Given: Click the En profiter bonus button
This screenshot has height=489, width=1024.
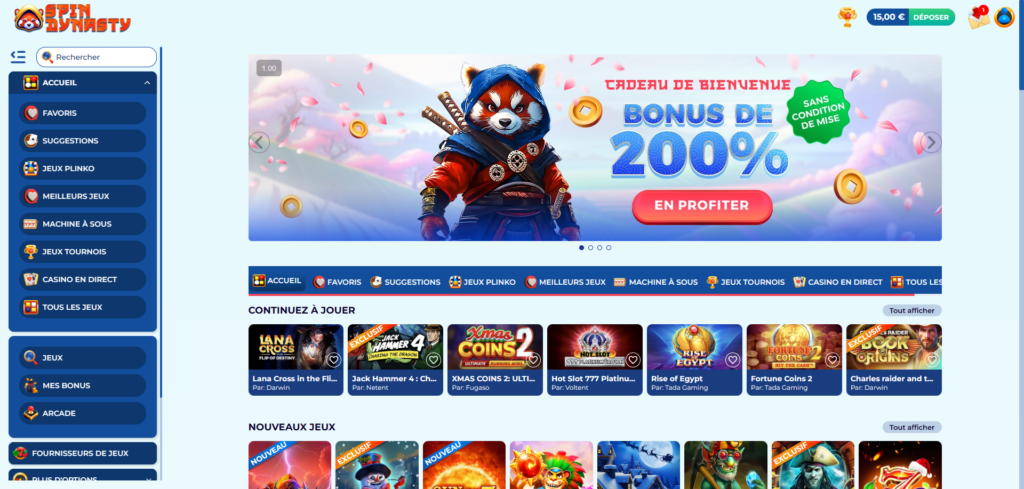Looking at the screenshot, I should point(702,206).
